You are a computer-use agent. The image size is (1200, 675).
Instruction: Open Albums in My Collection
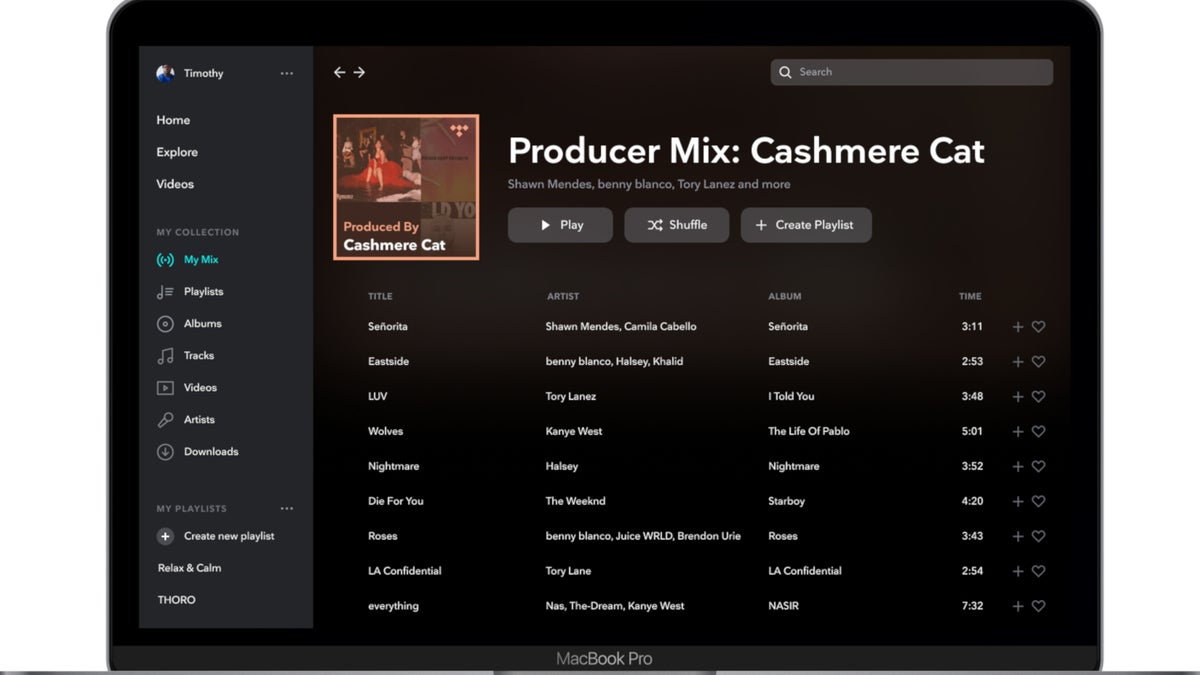pyautogui.click(x=189, y=323)
